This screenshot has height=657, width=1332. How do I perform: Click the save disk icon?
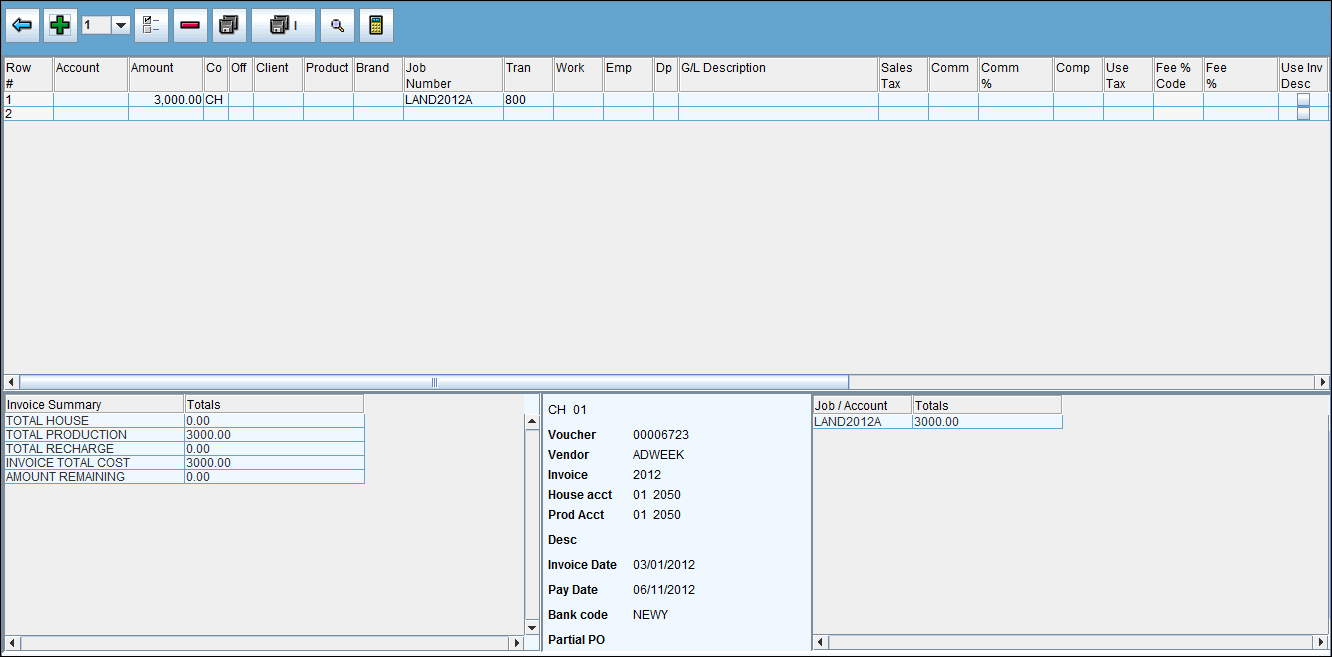pos(229,26)
